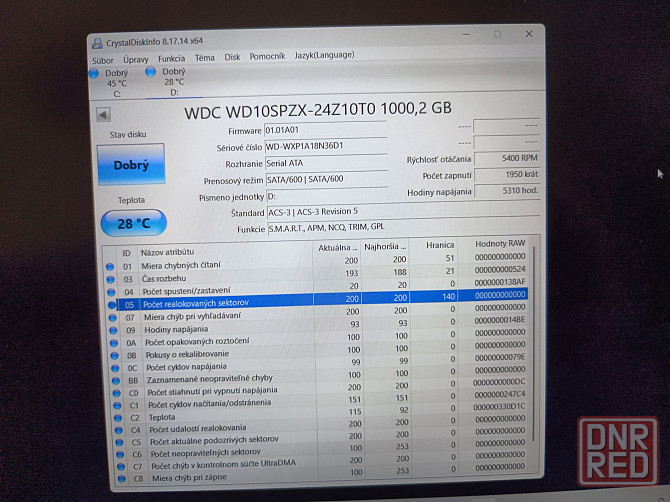Viewport: 670px width, 502px height.
Task: Select row Počet opakovaných roztočení
Action: (318, 337)
